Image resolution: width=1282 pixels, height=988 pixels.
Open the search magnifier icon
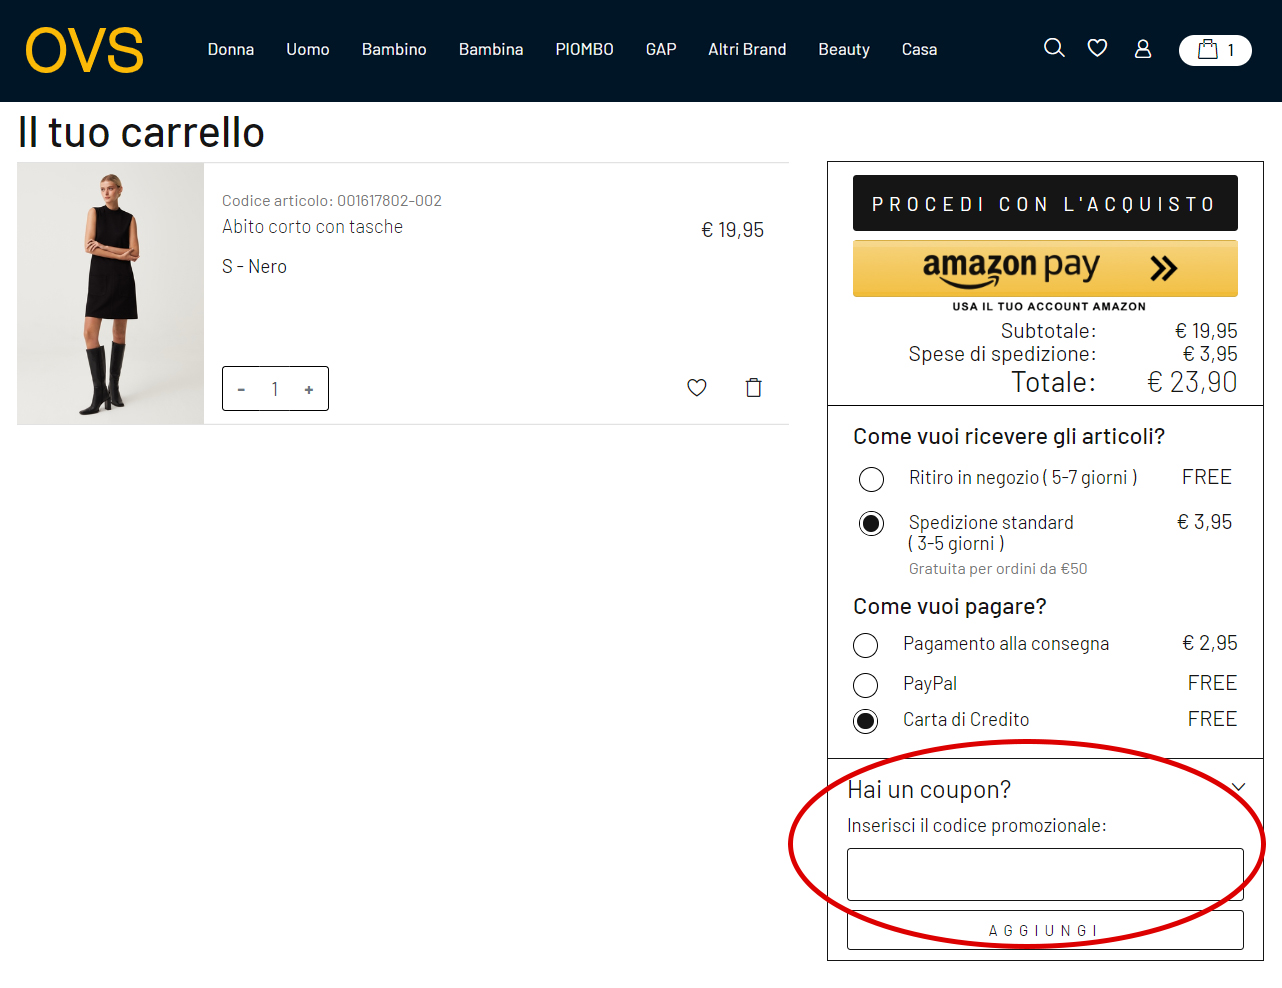coord(1054,47)
